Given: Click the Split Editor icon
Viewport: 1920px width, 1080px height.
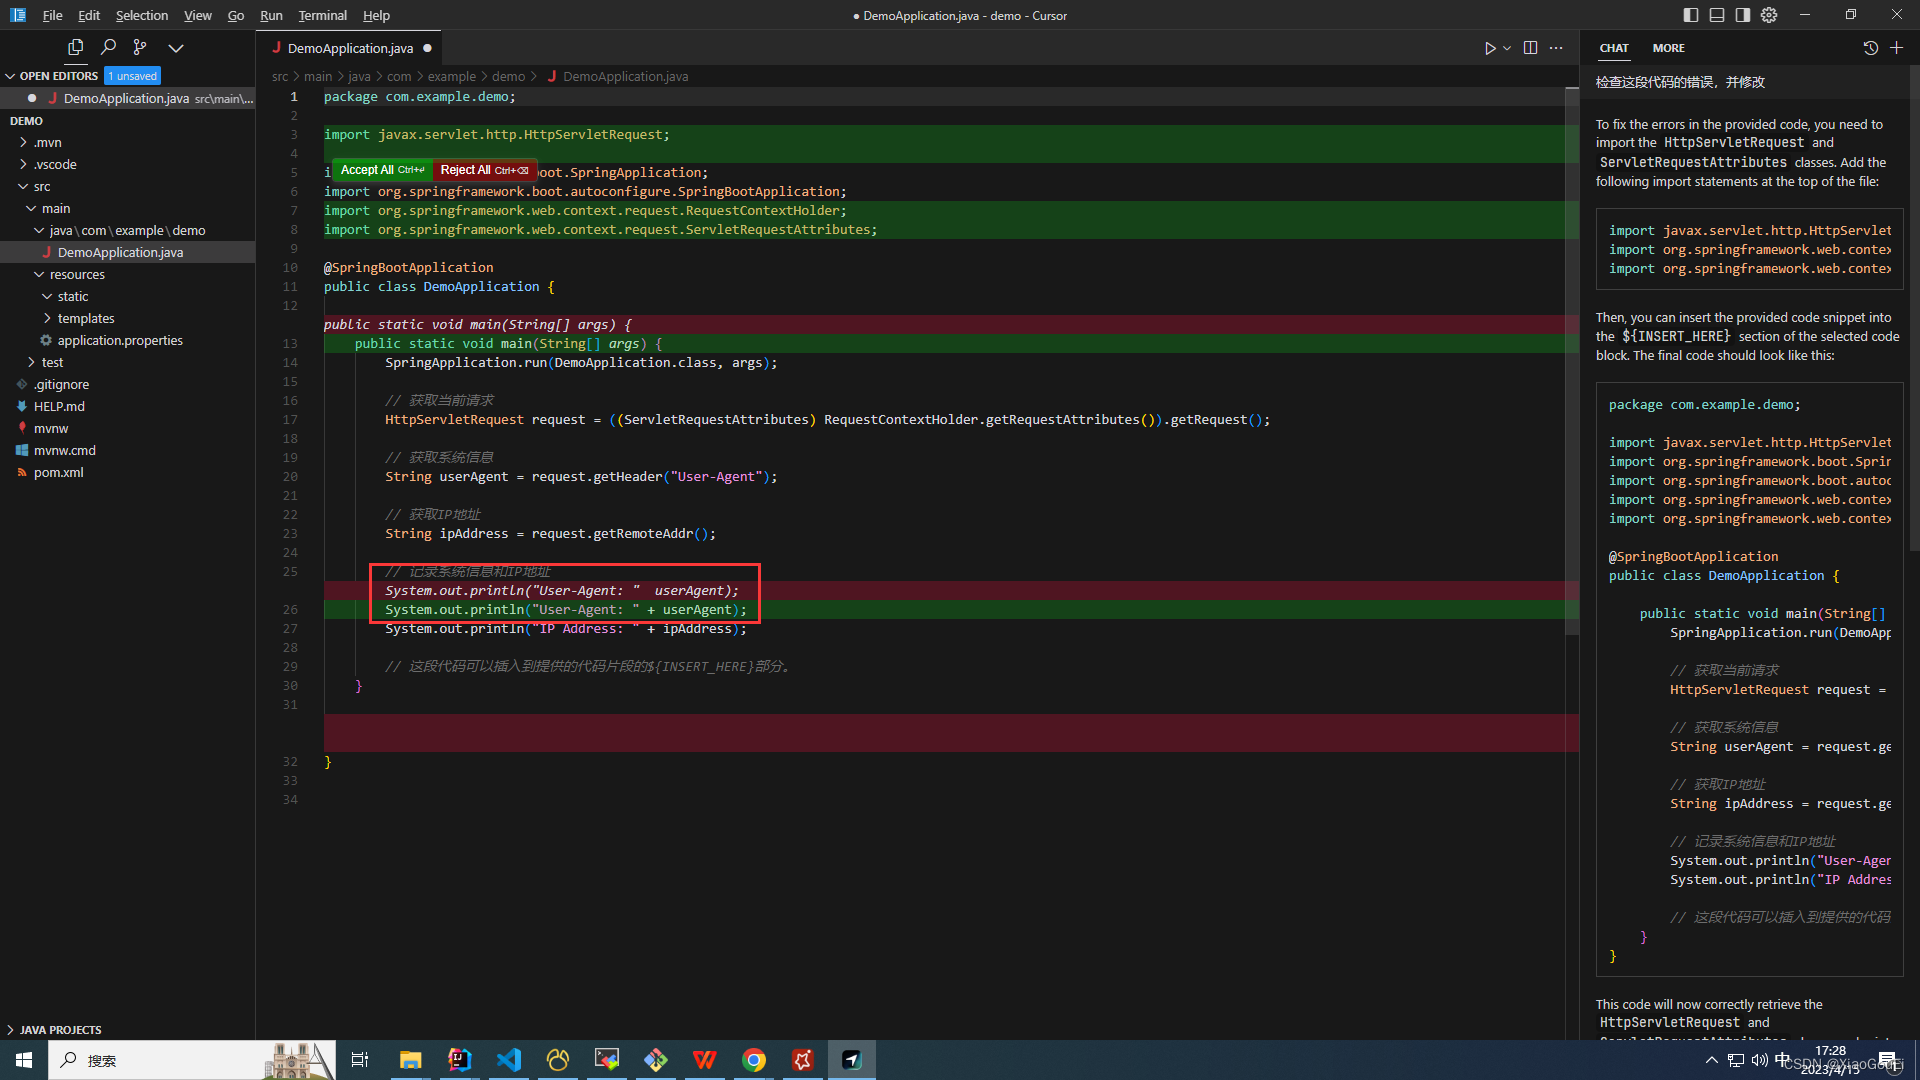Looking at the screenshot, I should pos(1530,48).
